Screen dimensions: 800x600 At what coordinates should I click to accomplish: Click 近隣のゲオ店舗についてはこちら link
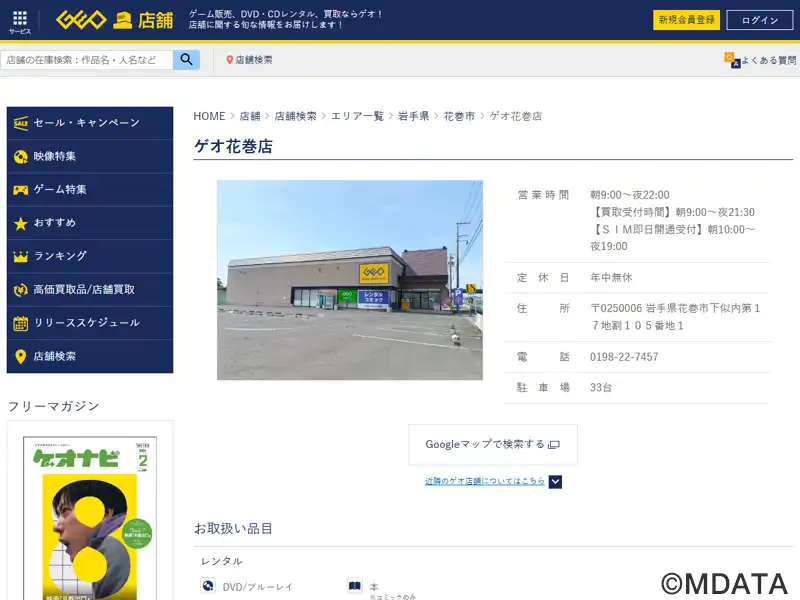coord(485,481)
